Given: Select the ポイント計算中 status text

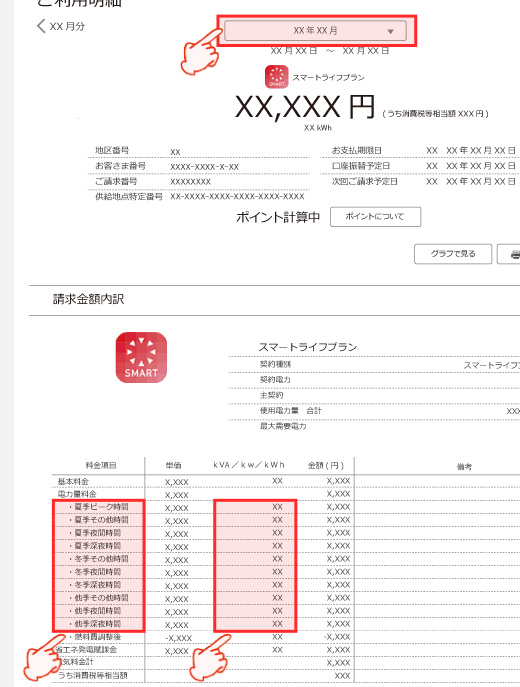Looking at the screenshot, I should 278,217.
